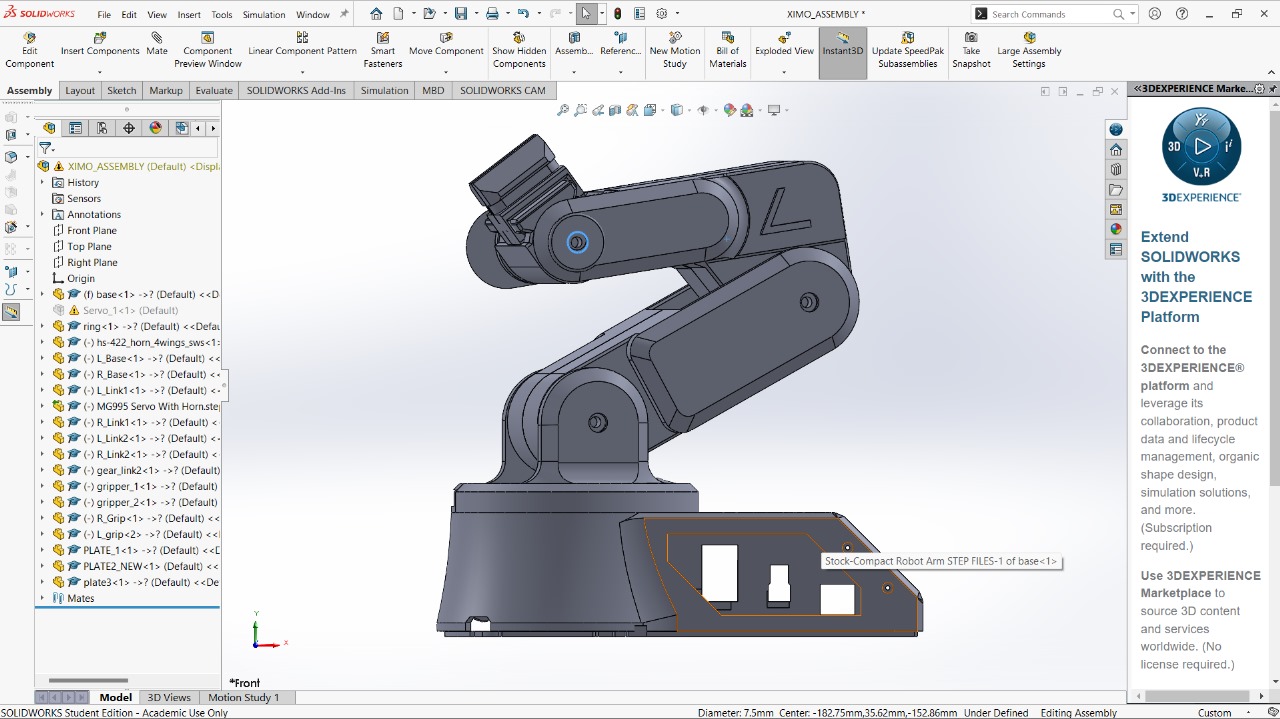Open Linear Component Pattern dropdown arrow
Image resolution: width=1280 pixels, height=719 pixels.
coord(302,72)
